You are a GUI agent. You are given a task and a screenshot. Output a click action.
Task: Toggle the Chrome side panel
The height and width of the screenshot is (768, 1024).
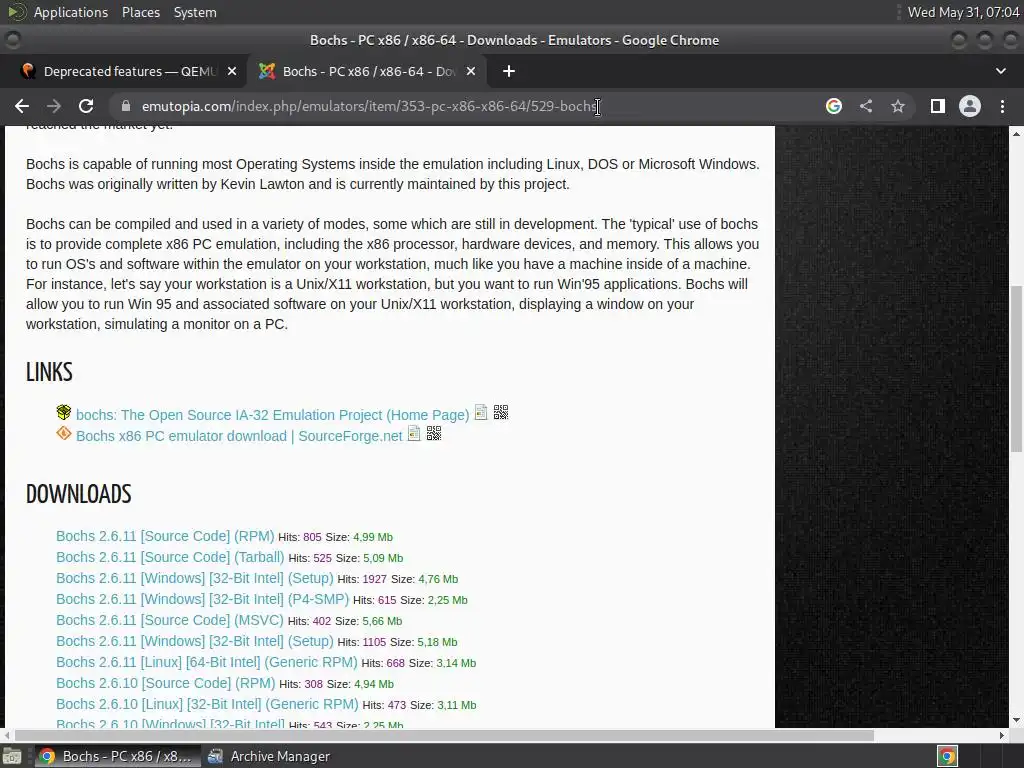938,106
